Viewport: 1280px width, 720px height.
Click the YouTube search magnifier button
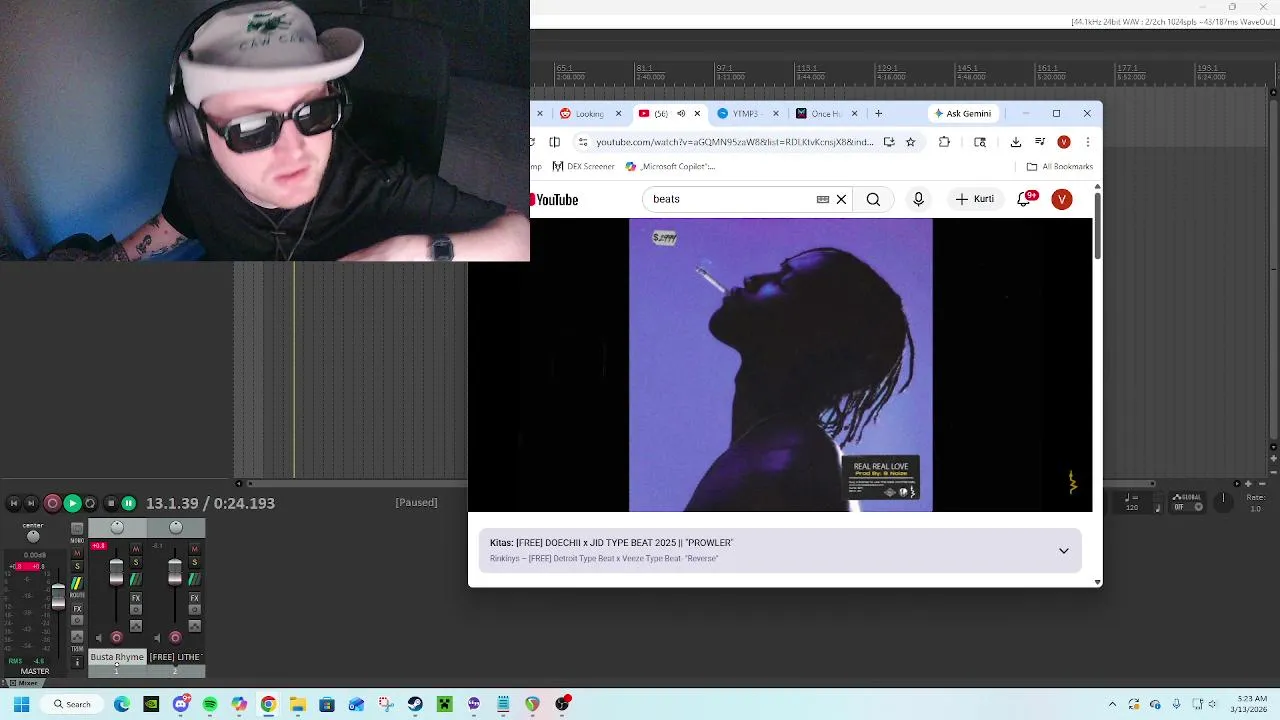pyautogui.click(x=873, y=199)
